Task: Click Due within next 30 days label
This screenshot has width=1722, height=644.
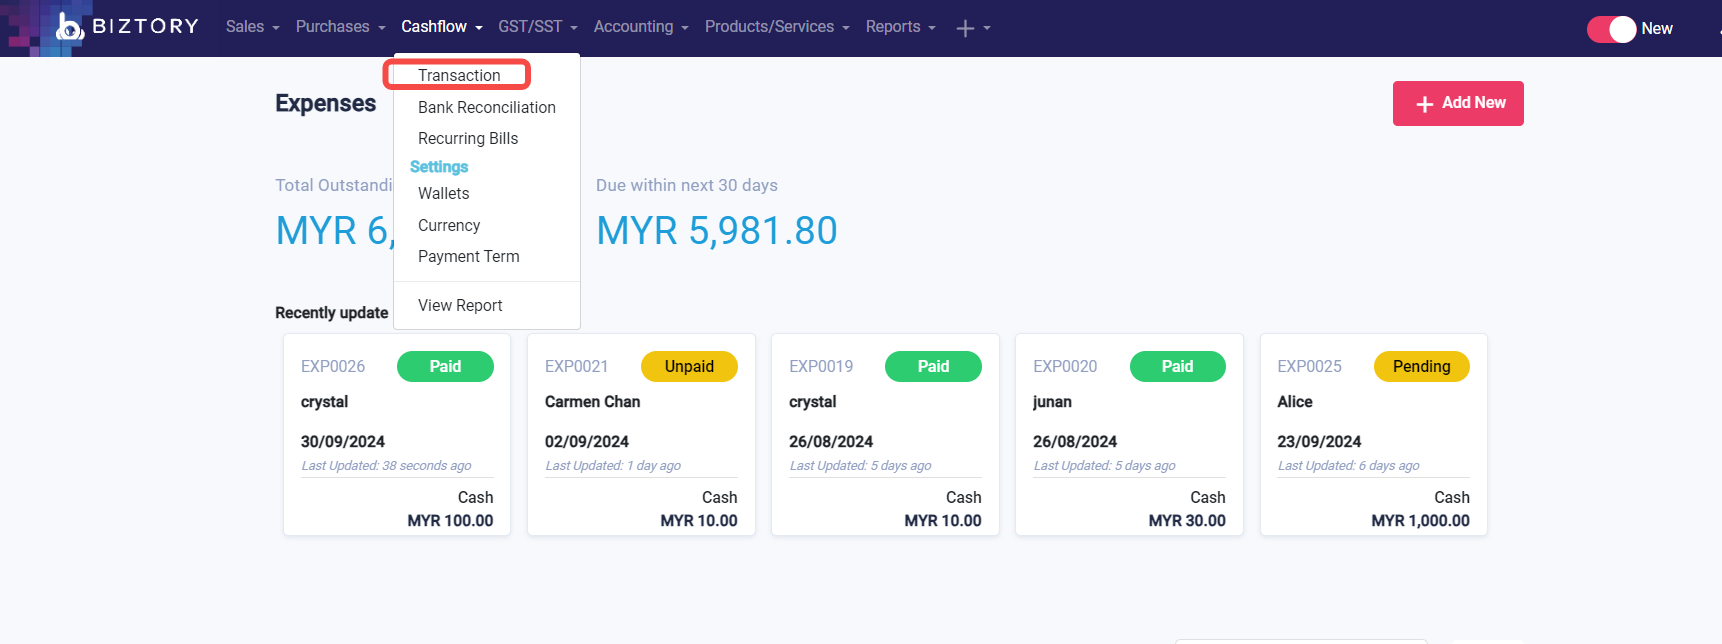Action: pyautogui.click(x=687, y=185)
